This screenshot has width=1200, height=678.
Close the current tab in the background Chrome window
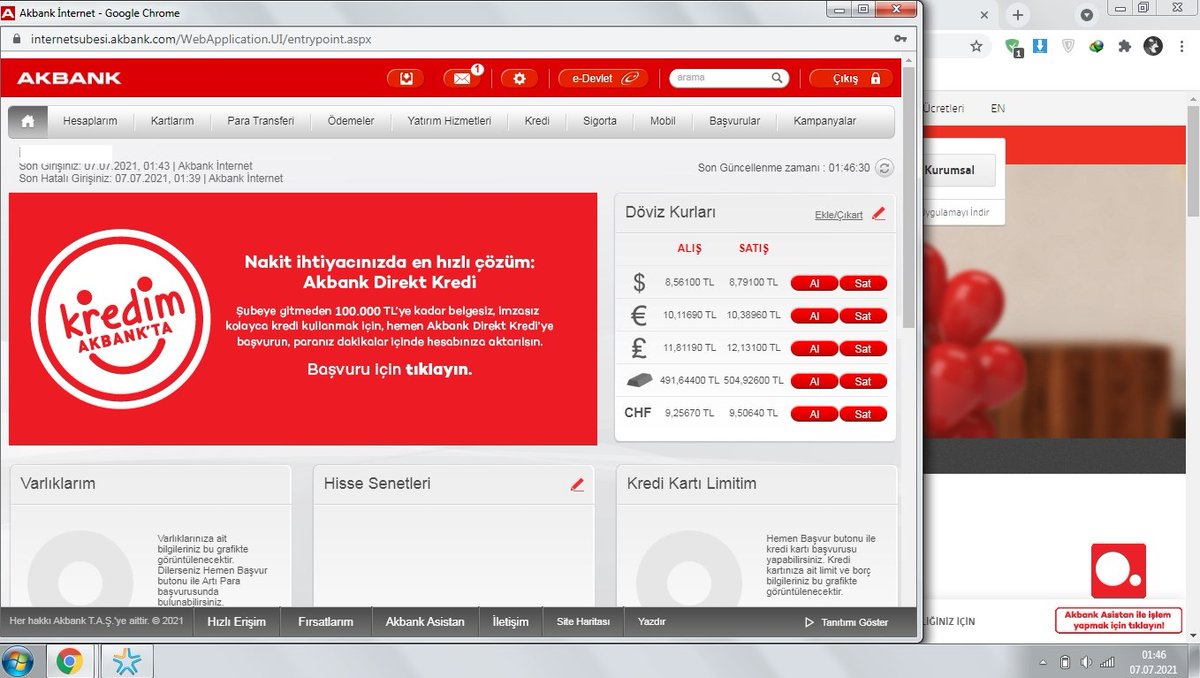[x=984, y=15]
